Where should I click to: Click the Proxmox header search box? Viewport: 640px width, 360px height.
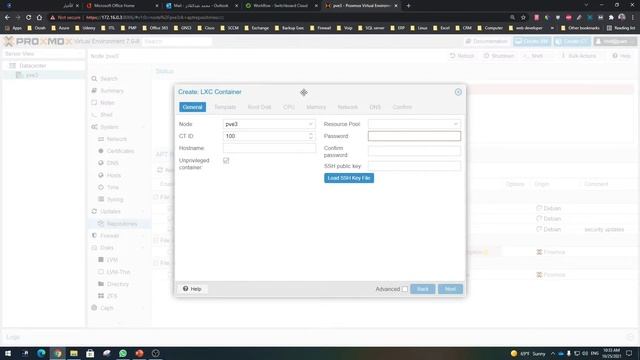point(177,41)
